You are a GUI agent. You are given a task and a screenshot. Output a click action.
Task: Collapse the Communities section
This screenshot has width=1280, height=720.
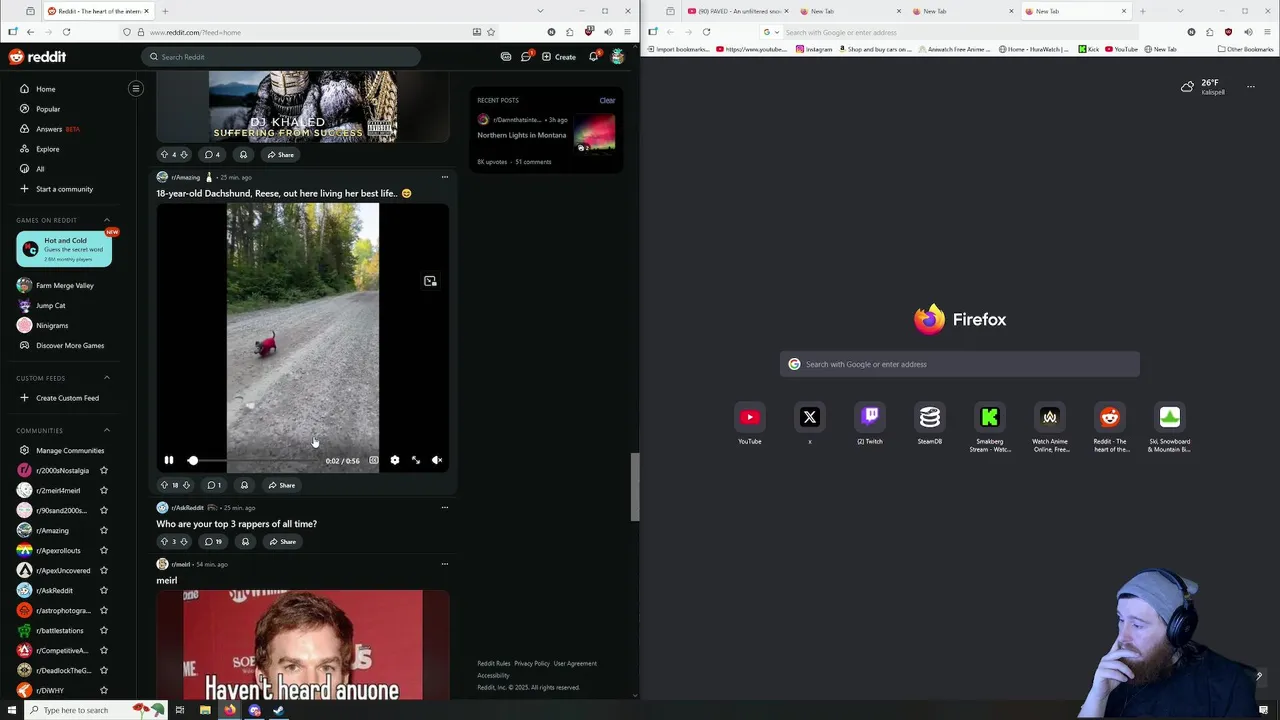coord(107,430)
